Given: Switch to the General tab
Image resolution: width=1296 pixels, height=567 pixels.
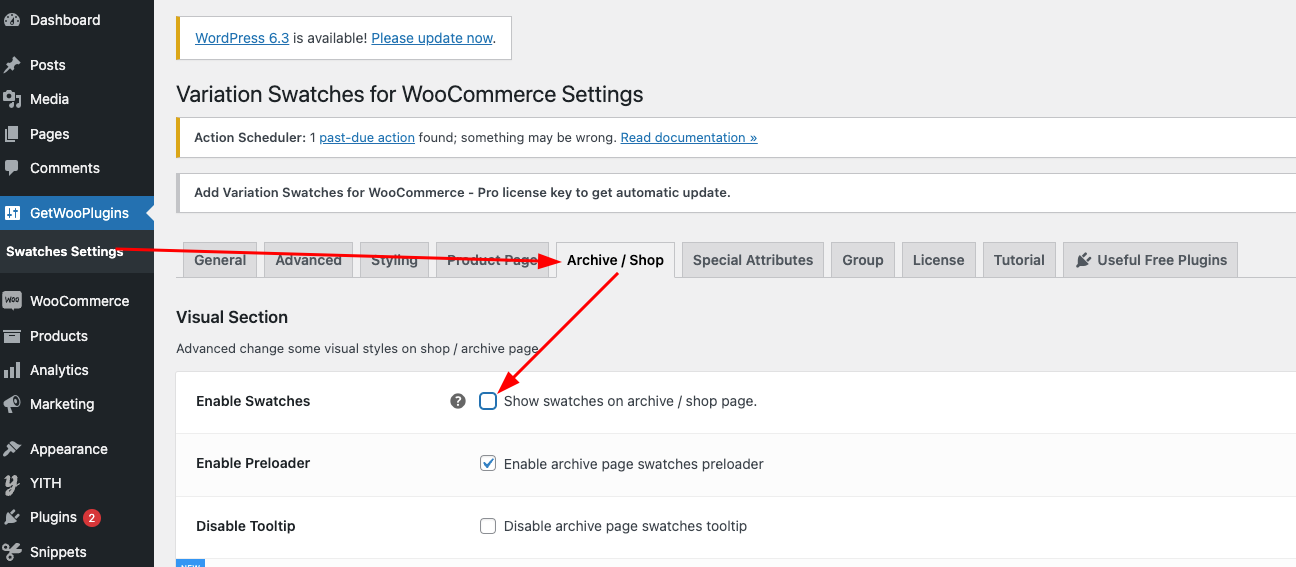Looking at the screenshot, I should tap(220, 260).
